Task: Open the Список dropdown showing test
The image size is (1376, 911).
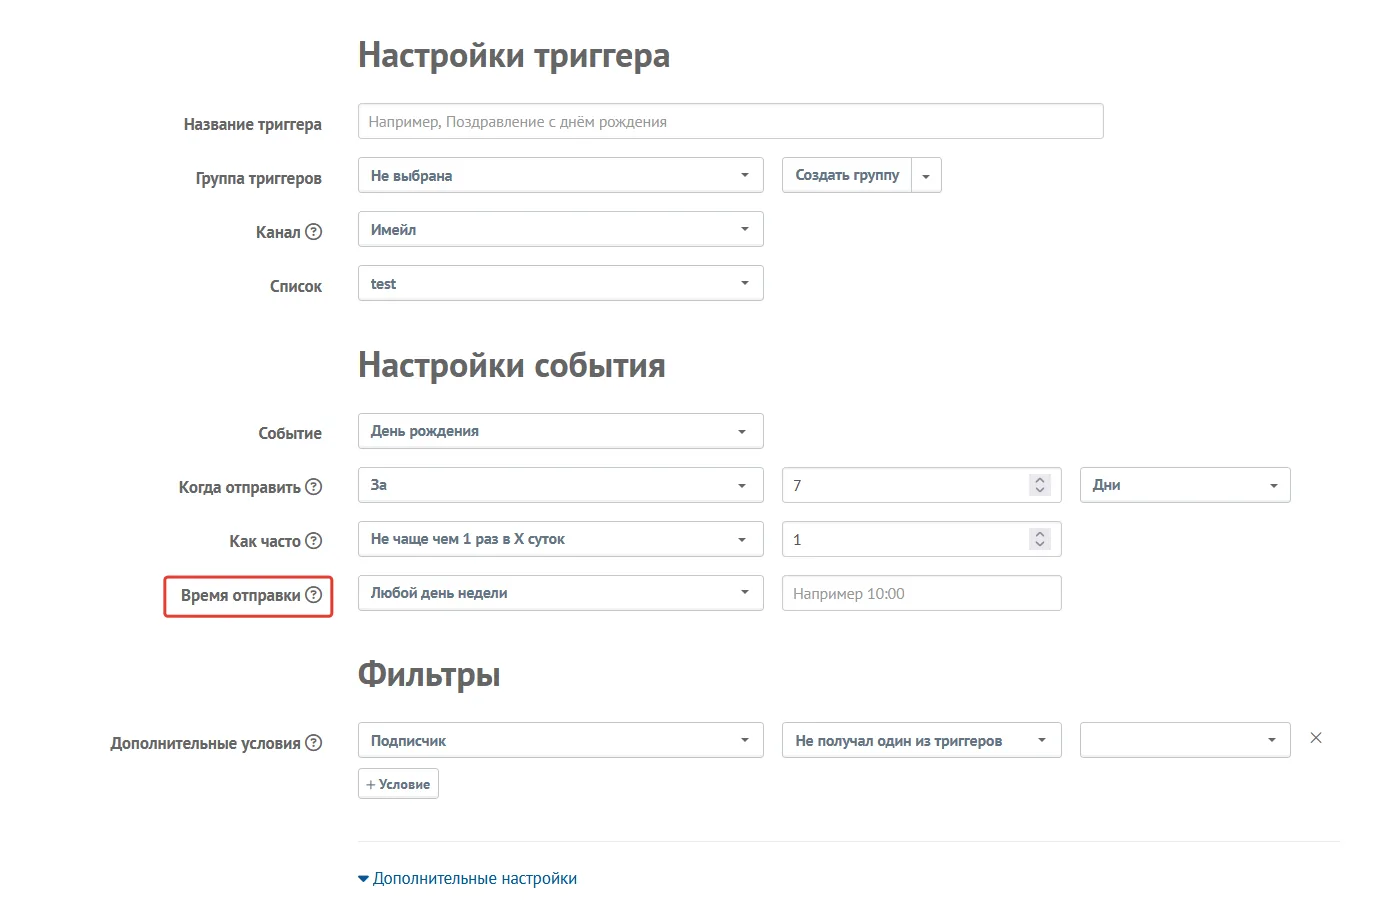Action: [x=561, y=283]
